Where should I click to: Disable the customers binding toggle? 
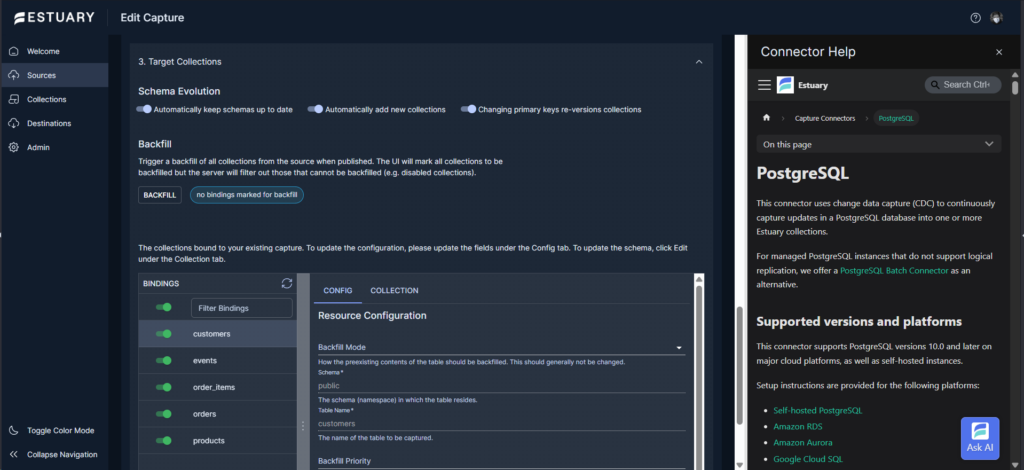164,334
